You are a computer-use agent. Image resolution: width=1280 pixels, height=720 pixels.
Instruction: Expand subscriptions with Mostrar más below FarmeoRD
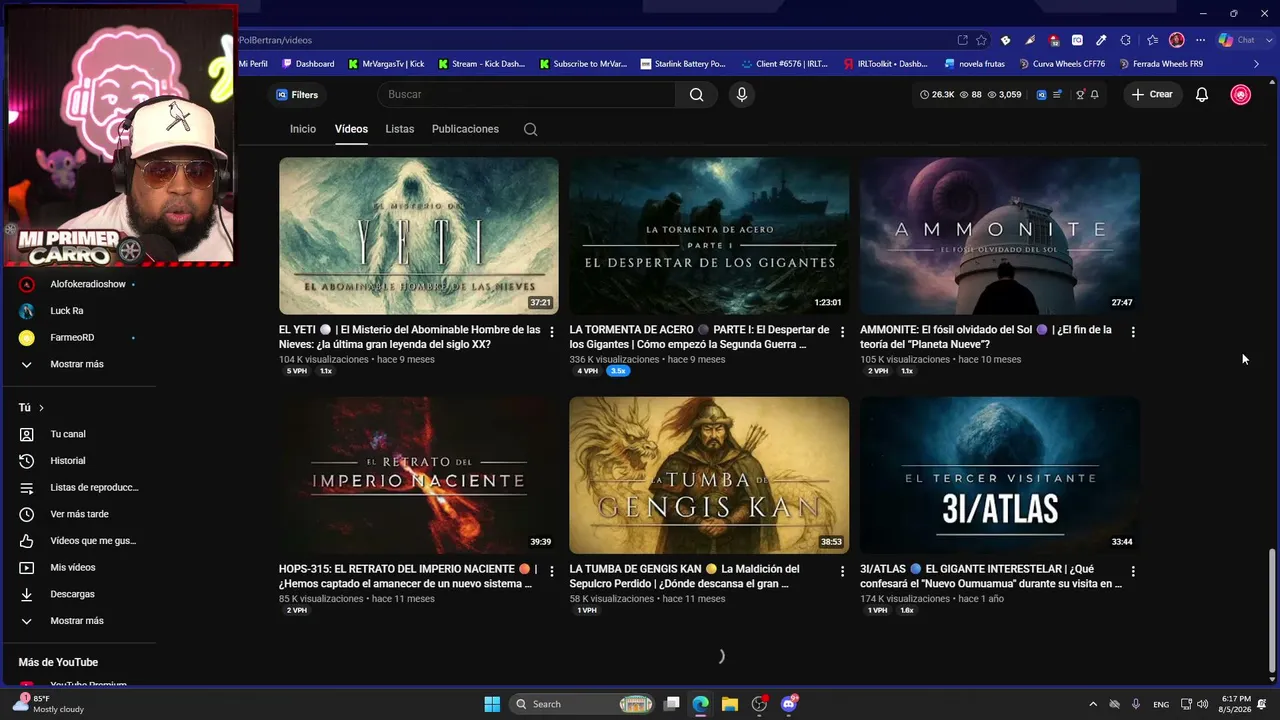[x=78, y=364]
